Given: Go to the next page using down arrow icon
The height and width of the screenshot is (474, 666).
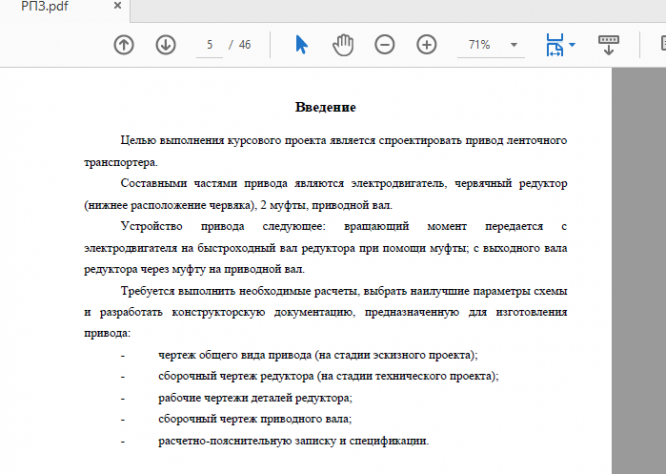Looking at the screenshot, I should (x=166, y=45).
